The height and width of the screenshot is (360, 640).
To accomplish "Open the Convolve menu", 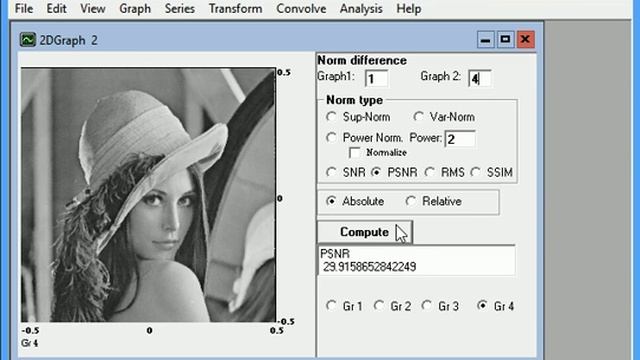I will (x=301, y=9).
